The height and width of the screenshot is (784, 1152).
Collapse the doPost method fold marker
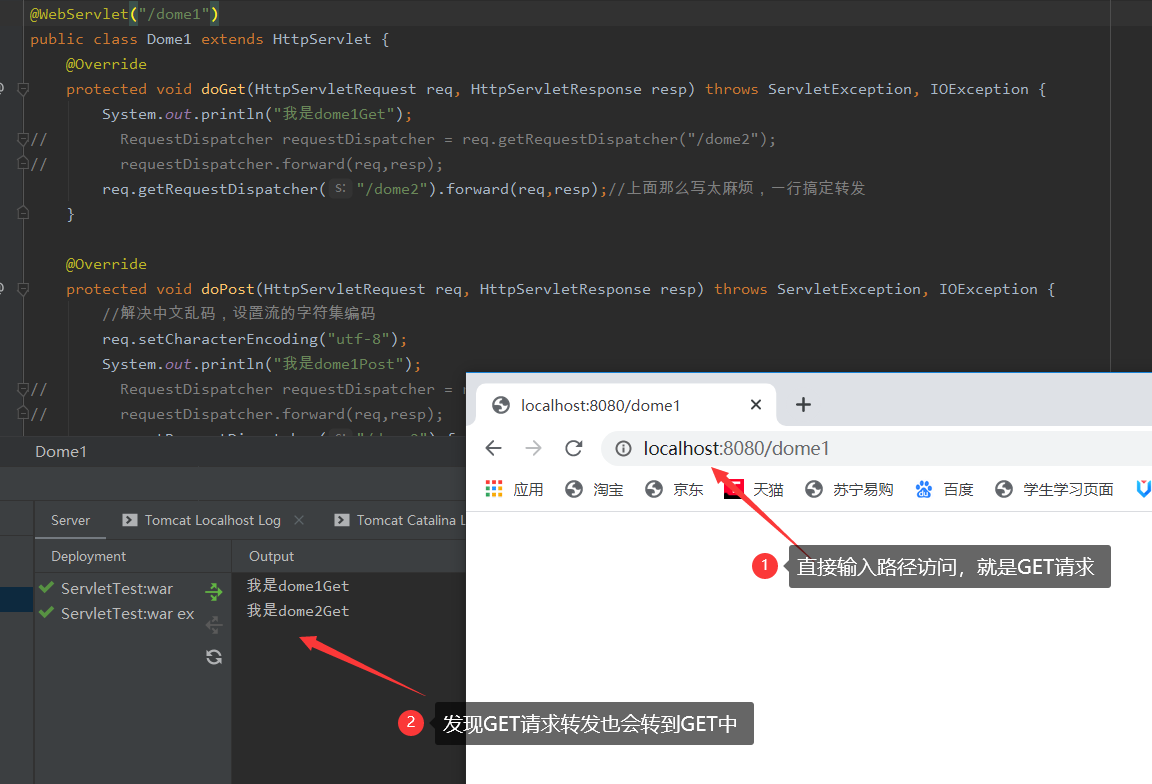click(x=23, y=289)
